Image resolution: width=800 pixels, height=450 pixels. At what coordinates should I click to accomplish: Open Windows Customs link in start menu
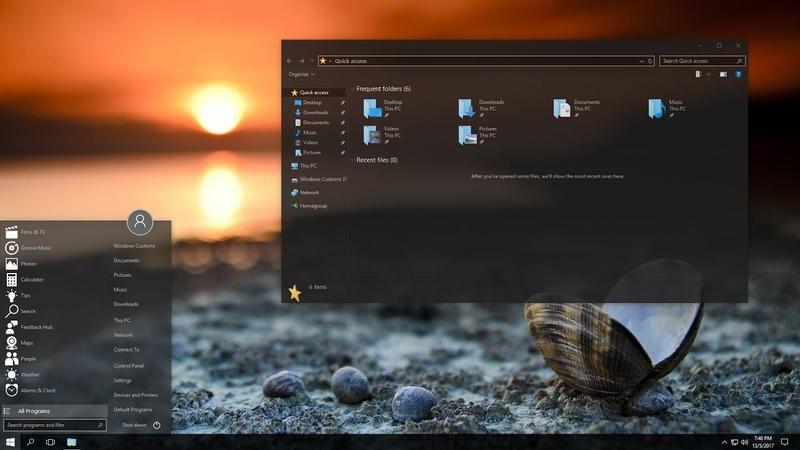[134, 246]
